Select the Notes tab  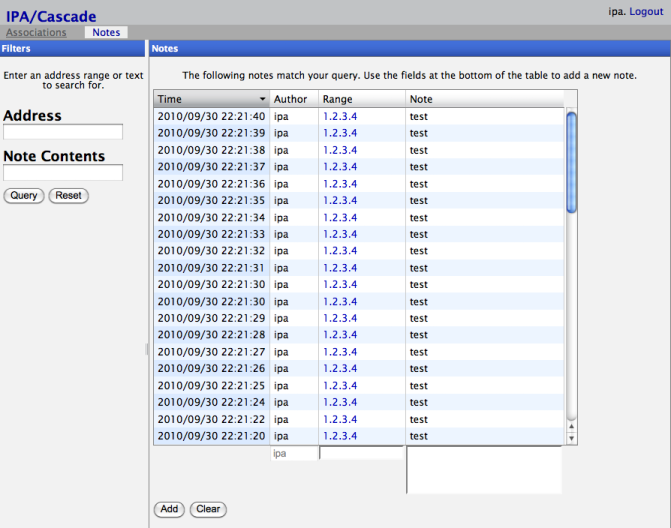click(x=105, y=33)
